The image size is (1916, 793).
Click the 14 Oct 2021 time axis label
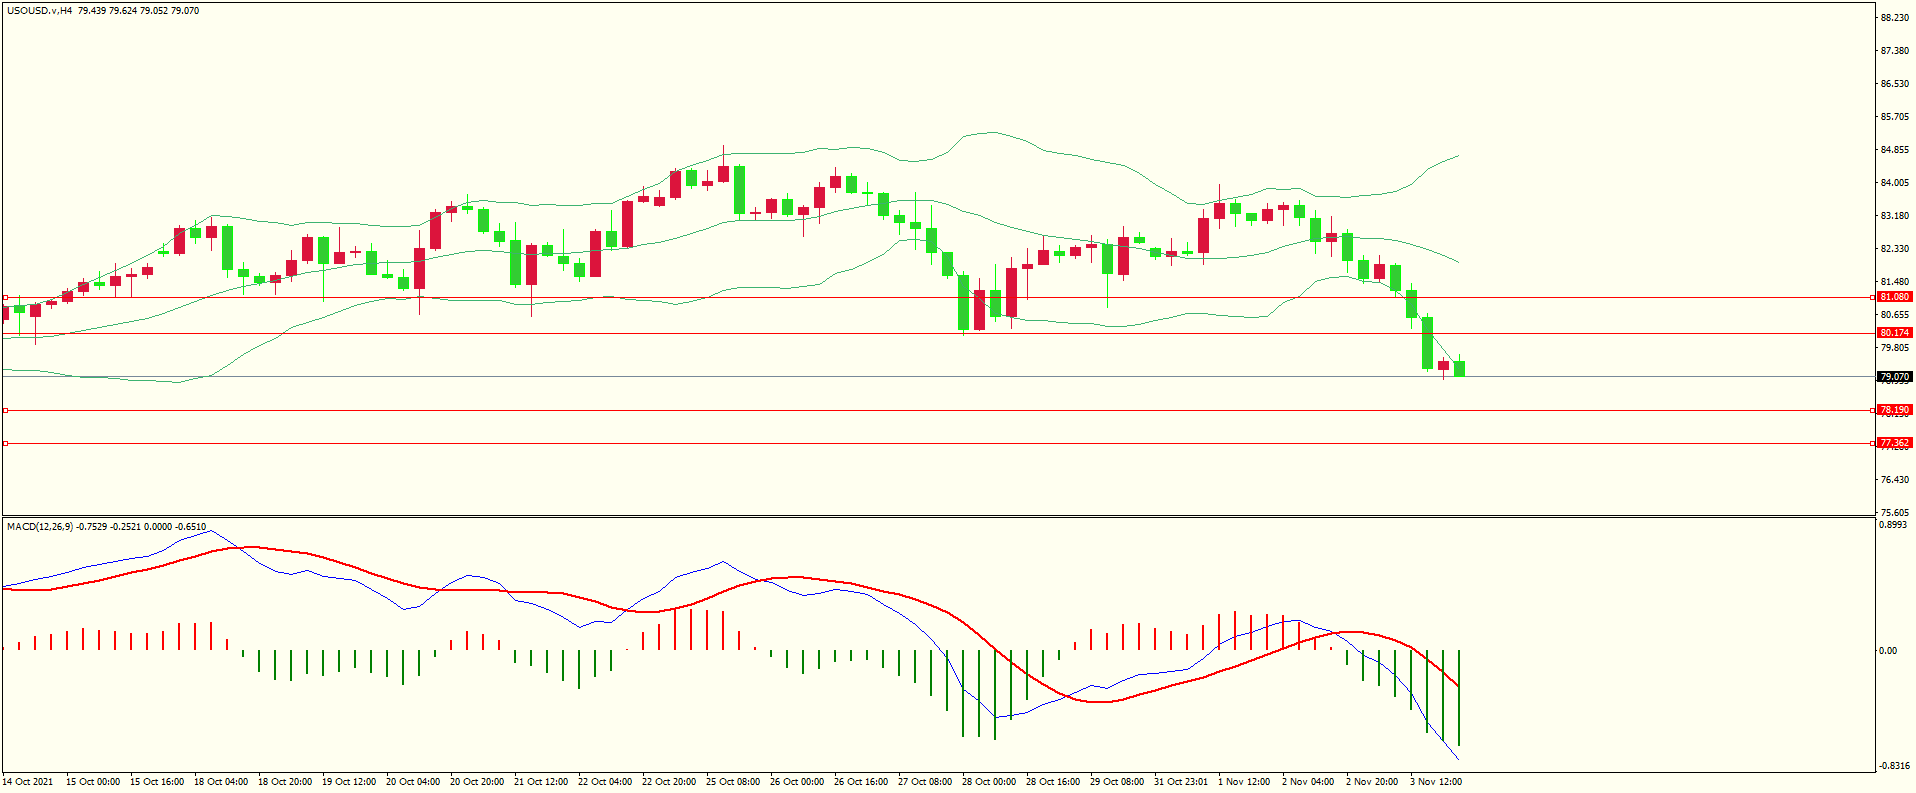[28, 782]
